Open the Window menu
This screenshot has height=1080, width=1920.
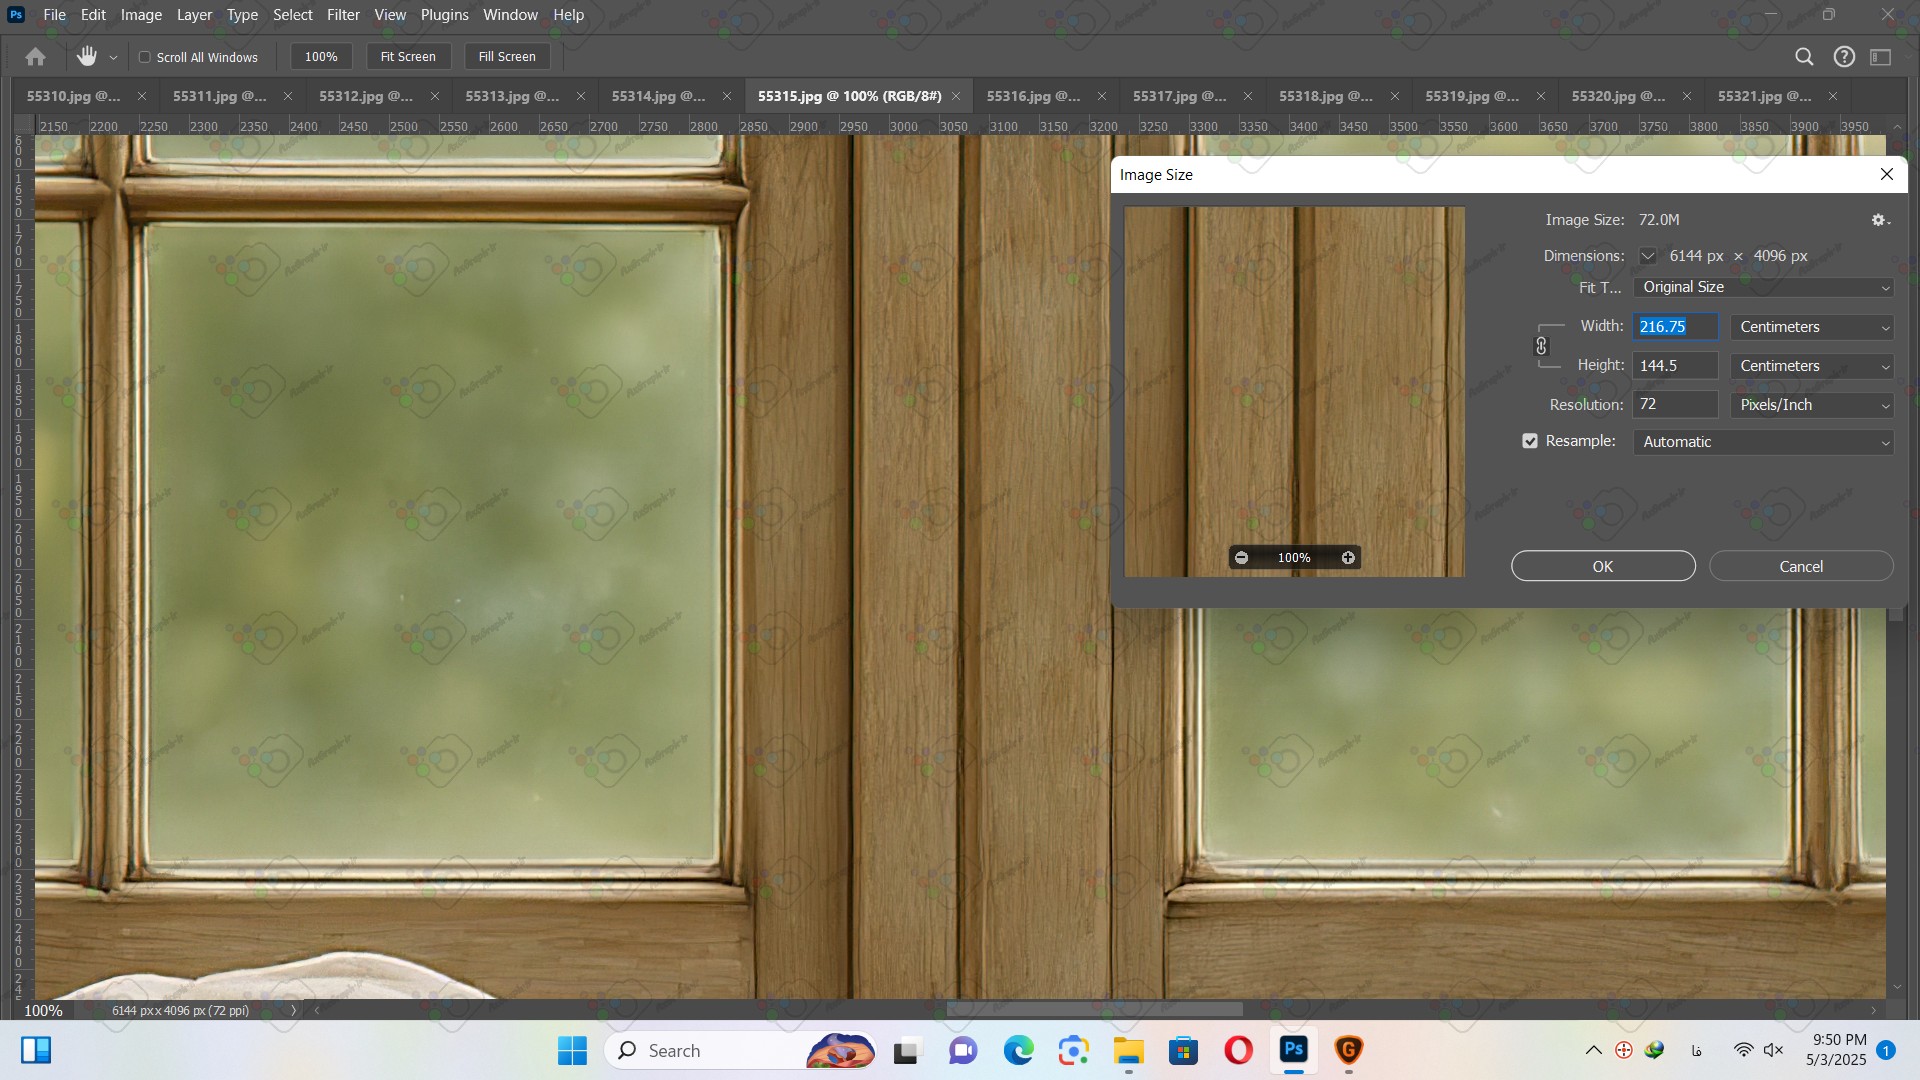[x=510, y=14]
